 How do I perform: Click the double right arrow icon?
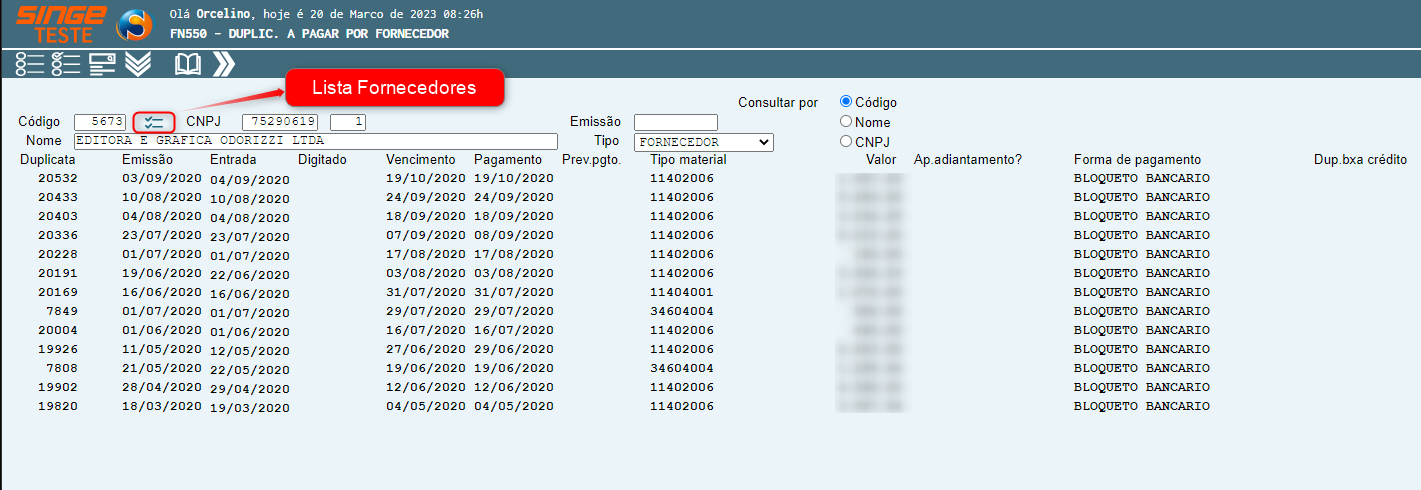(x=224, y=64)
